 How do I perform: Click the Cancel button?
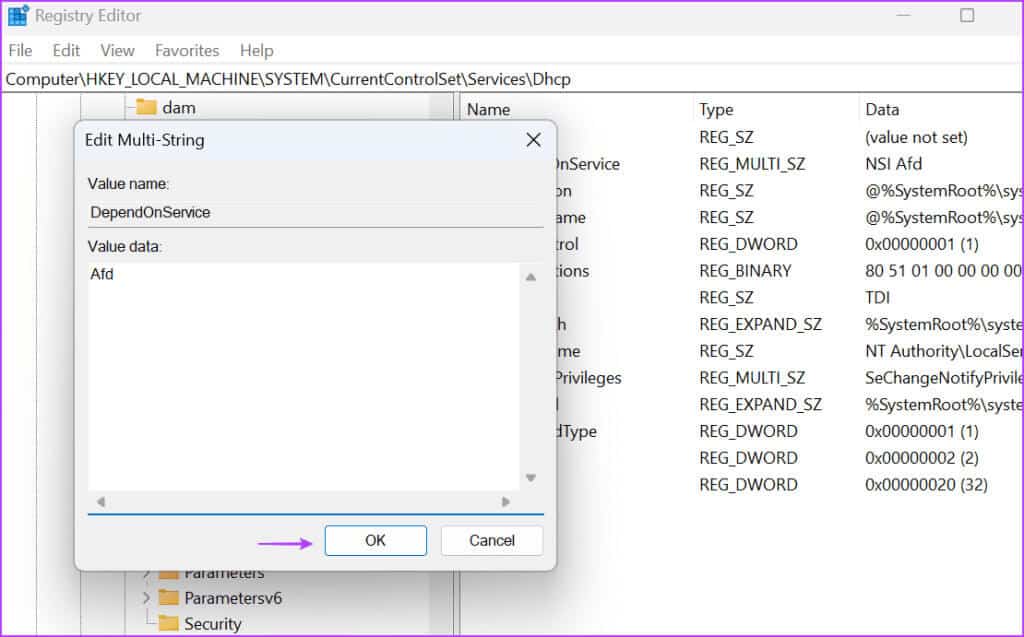click(492, 540)
